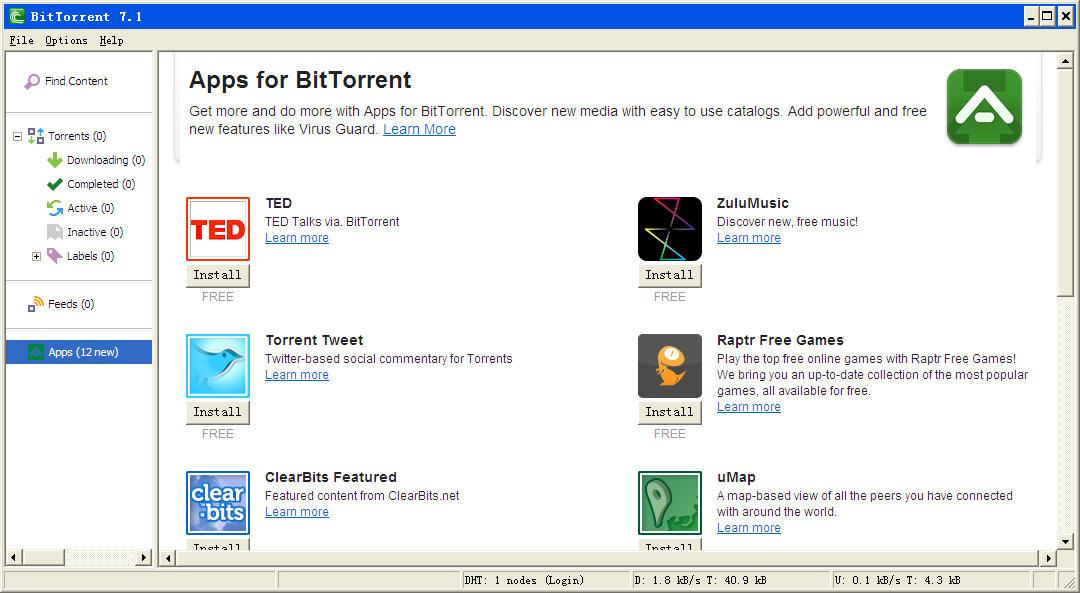The image size is (1080, 593).
Task: Select Torrents (0) category
Action: click(77, 136)
